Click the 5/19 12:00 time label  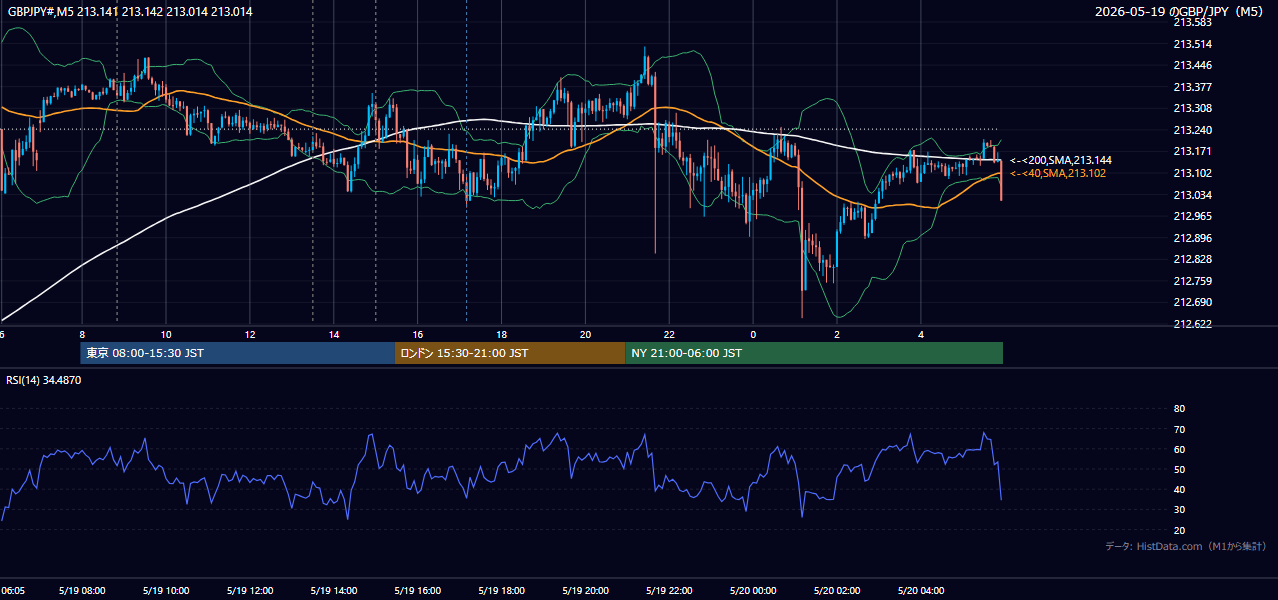click(251, 591)
